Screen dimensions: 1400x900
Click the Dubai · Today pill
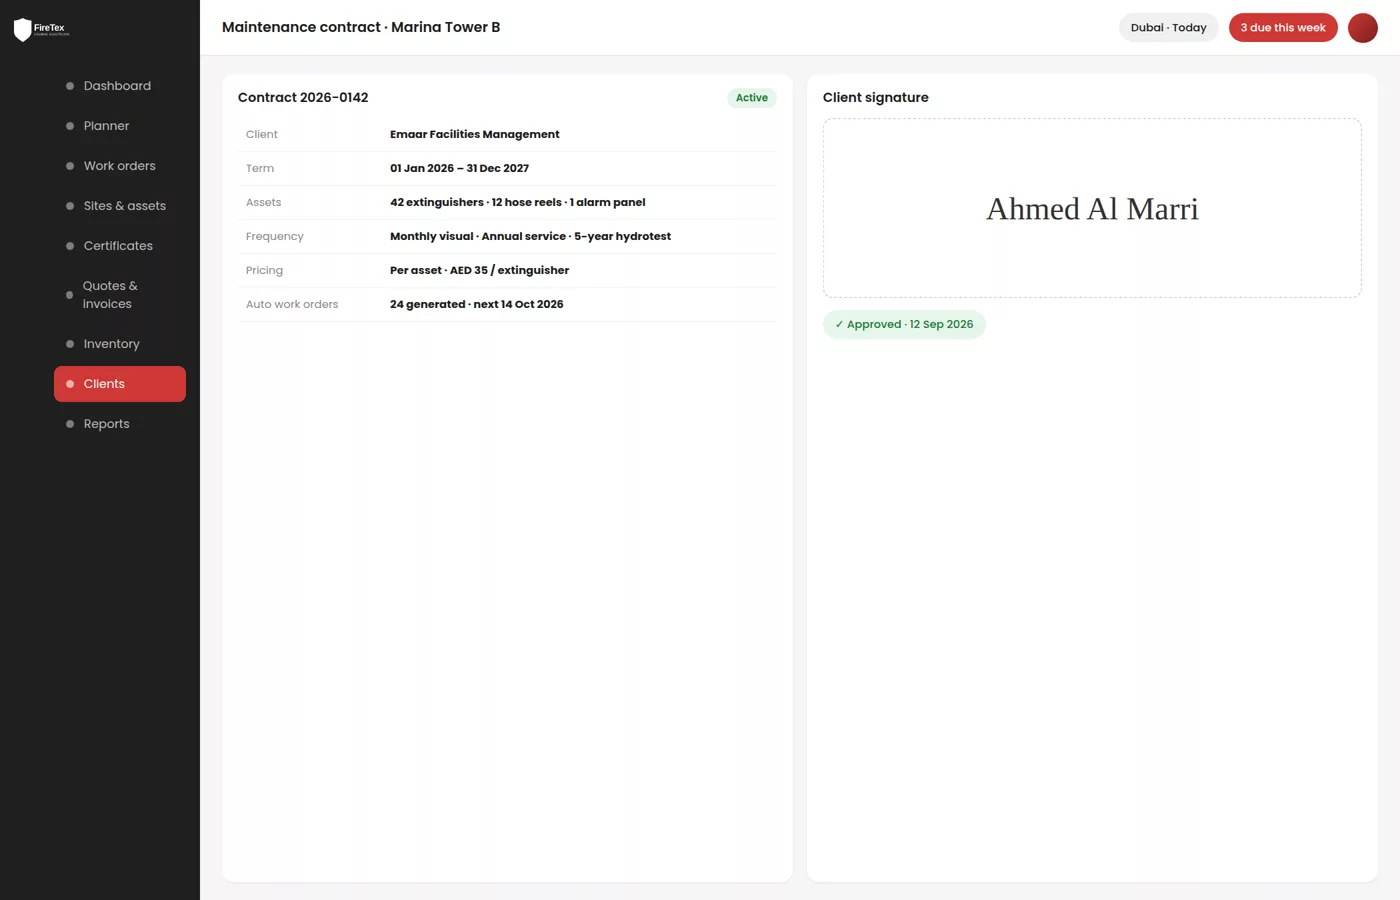[1168, 28]
